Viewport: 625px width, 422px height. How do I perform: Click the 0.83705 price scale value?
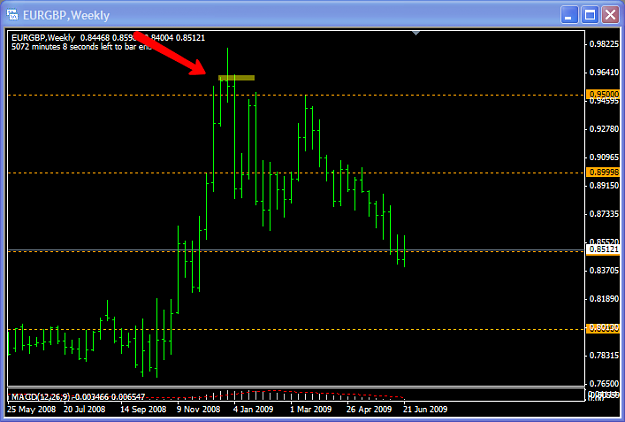[604, 271]
